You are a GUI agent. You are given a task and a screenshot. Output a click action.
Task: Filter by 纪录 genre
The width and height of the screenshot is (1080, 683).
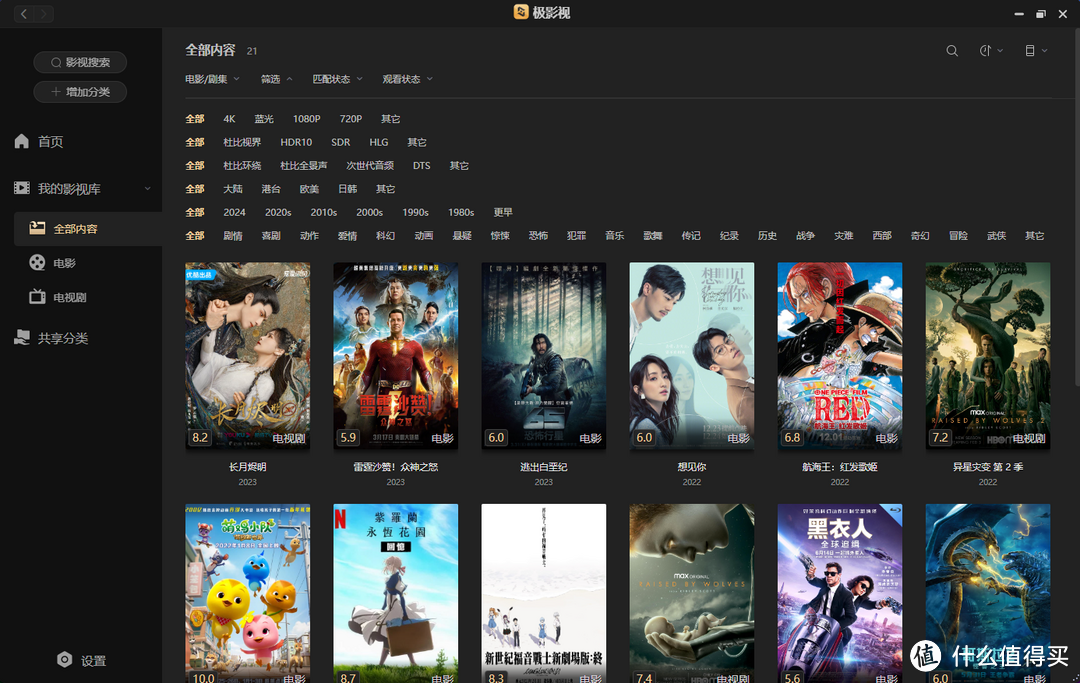(729, 236)
